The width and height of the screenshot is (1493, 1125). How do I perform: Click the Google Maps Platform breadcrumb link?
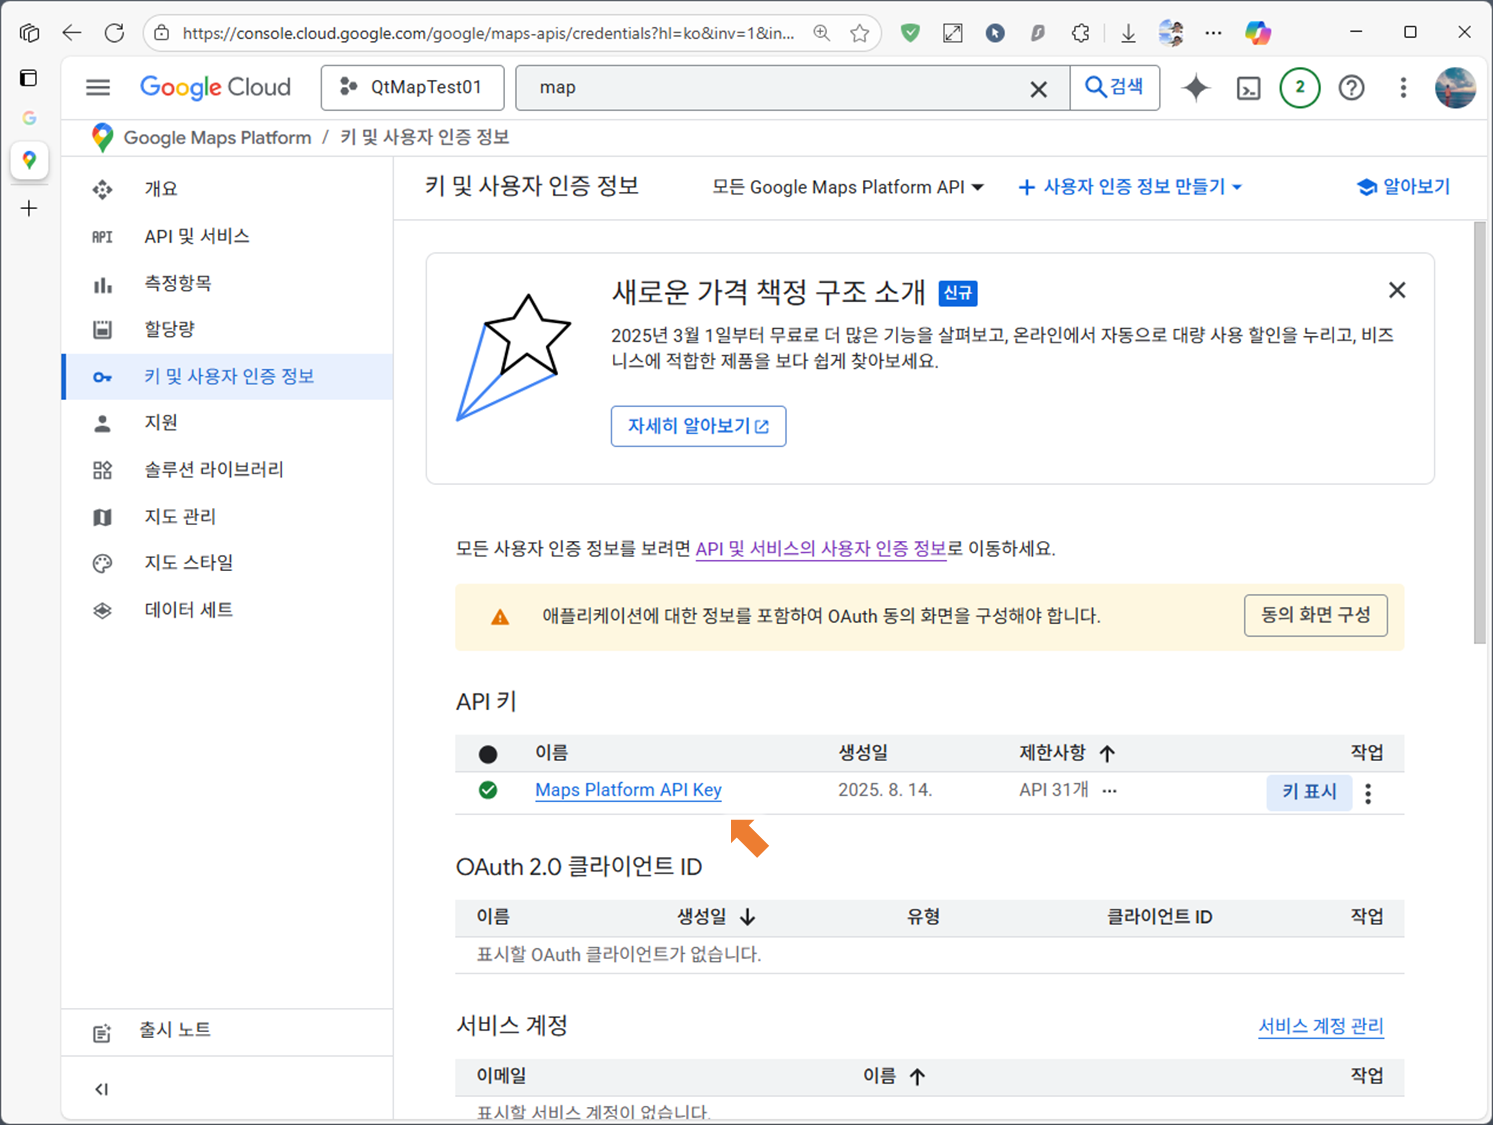pos(217,138)
